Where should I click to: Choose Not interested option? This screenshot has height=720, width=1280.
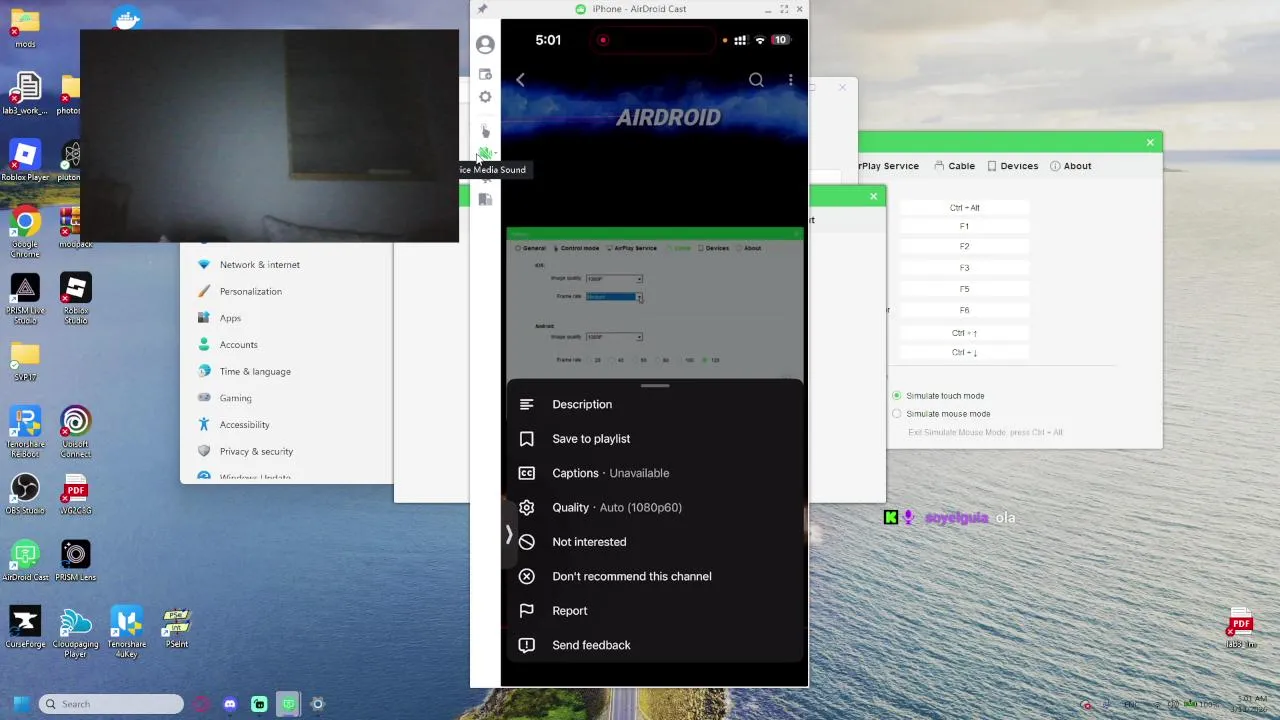point(654,542)
